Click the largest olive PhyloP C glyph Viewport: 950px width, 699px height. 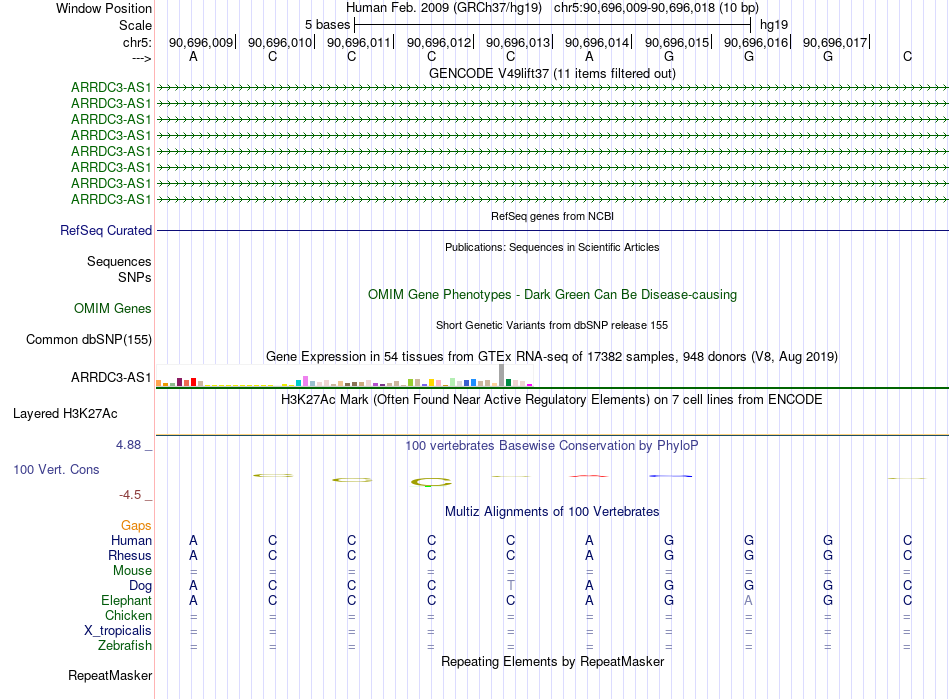tap(431, 482)
